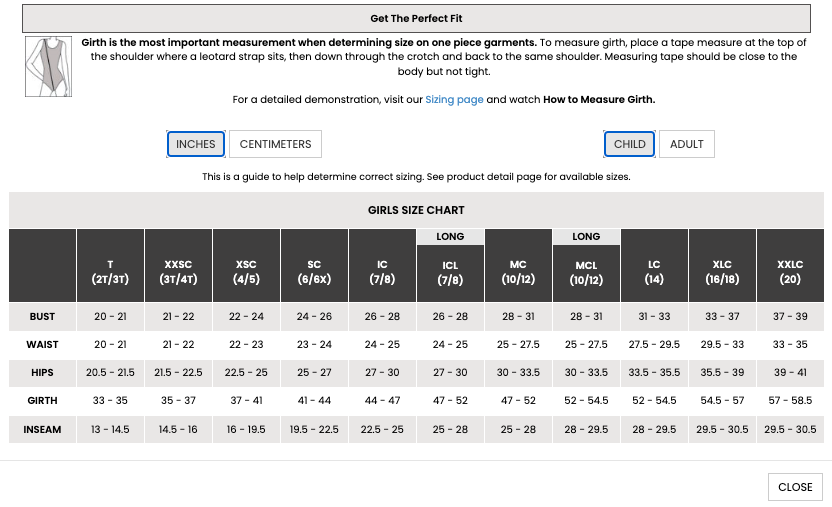Image resolution: width=832 pixels, height=507 pixels.
Task: Click the XXLC (20) column header
Action: tap(790, 272)
